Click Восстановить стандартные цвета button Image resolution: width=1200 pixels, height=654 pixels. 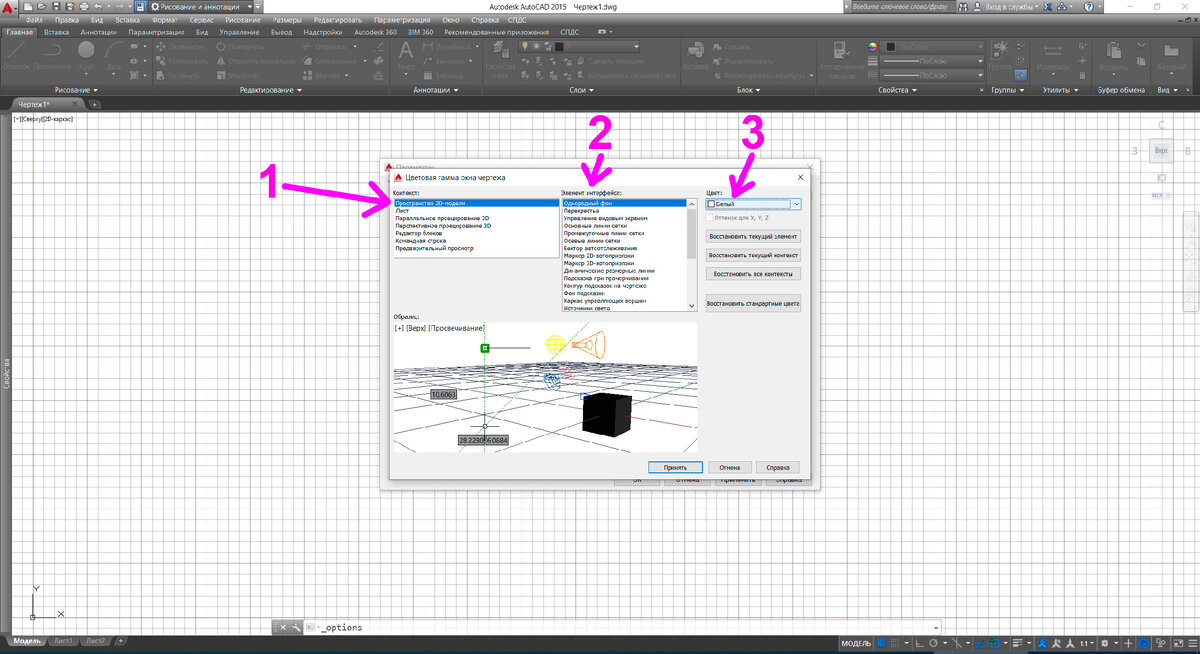pos(753,303)
